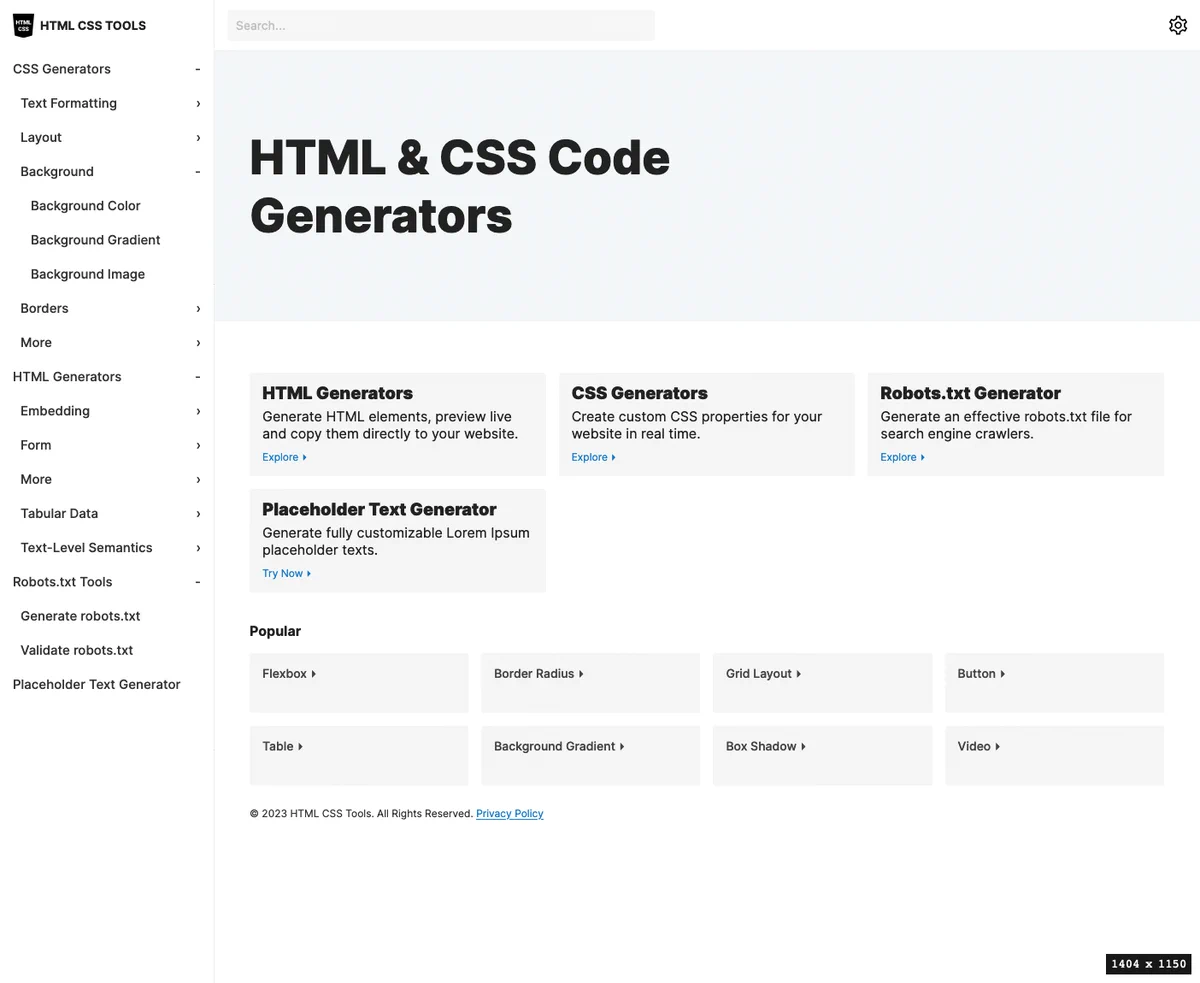Collapse the CSS Generators section

[198, 69]
